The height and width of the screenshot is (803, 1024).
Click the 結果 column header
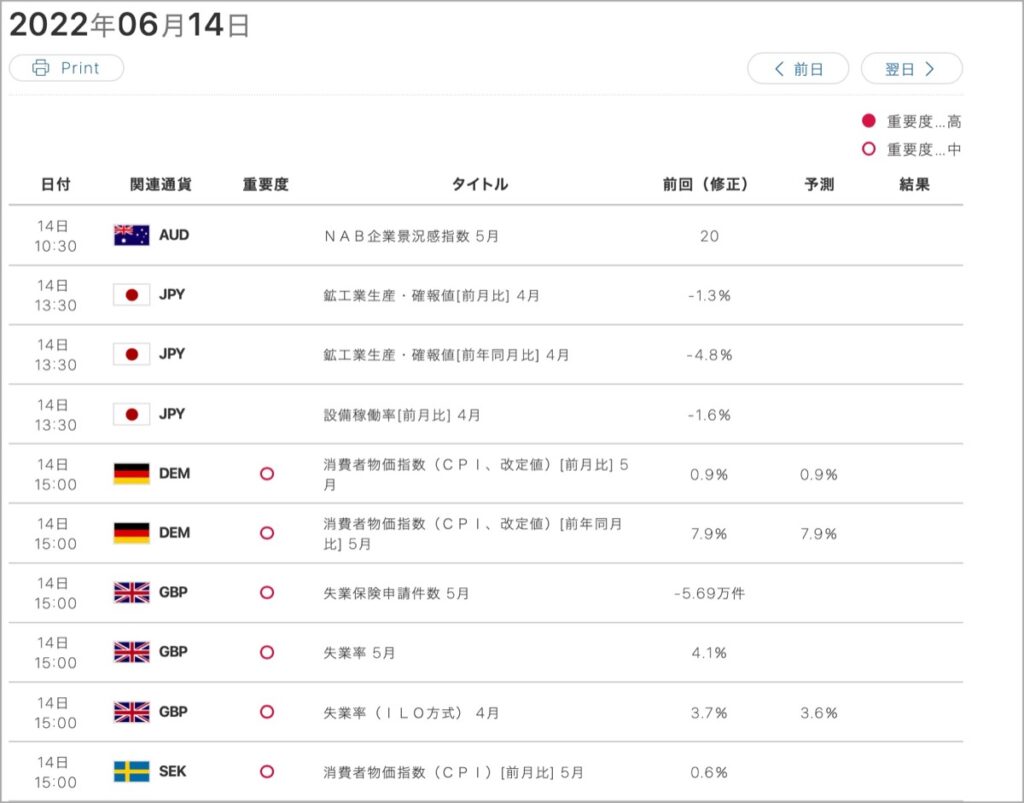914,185
